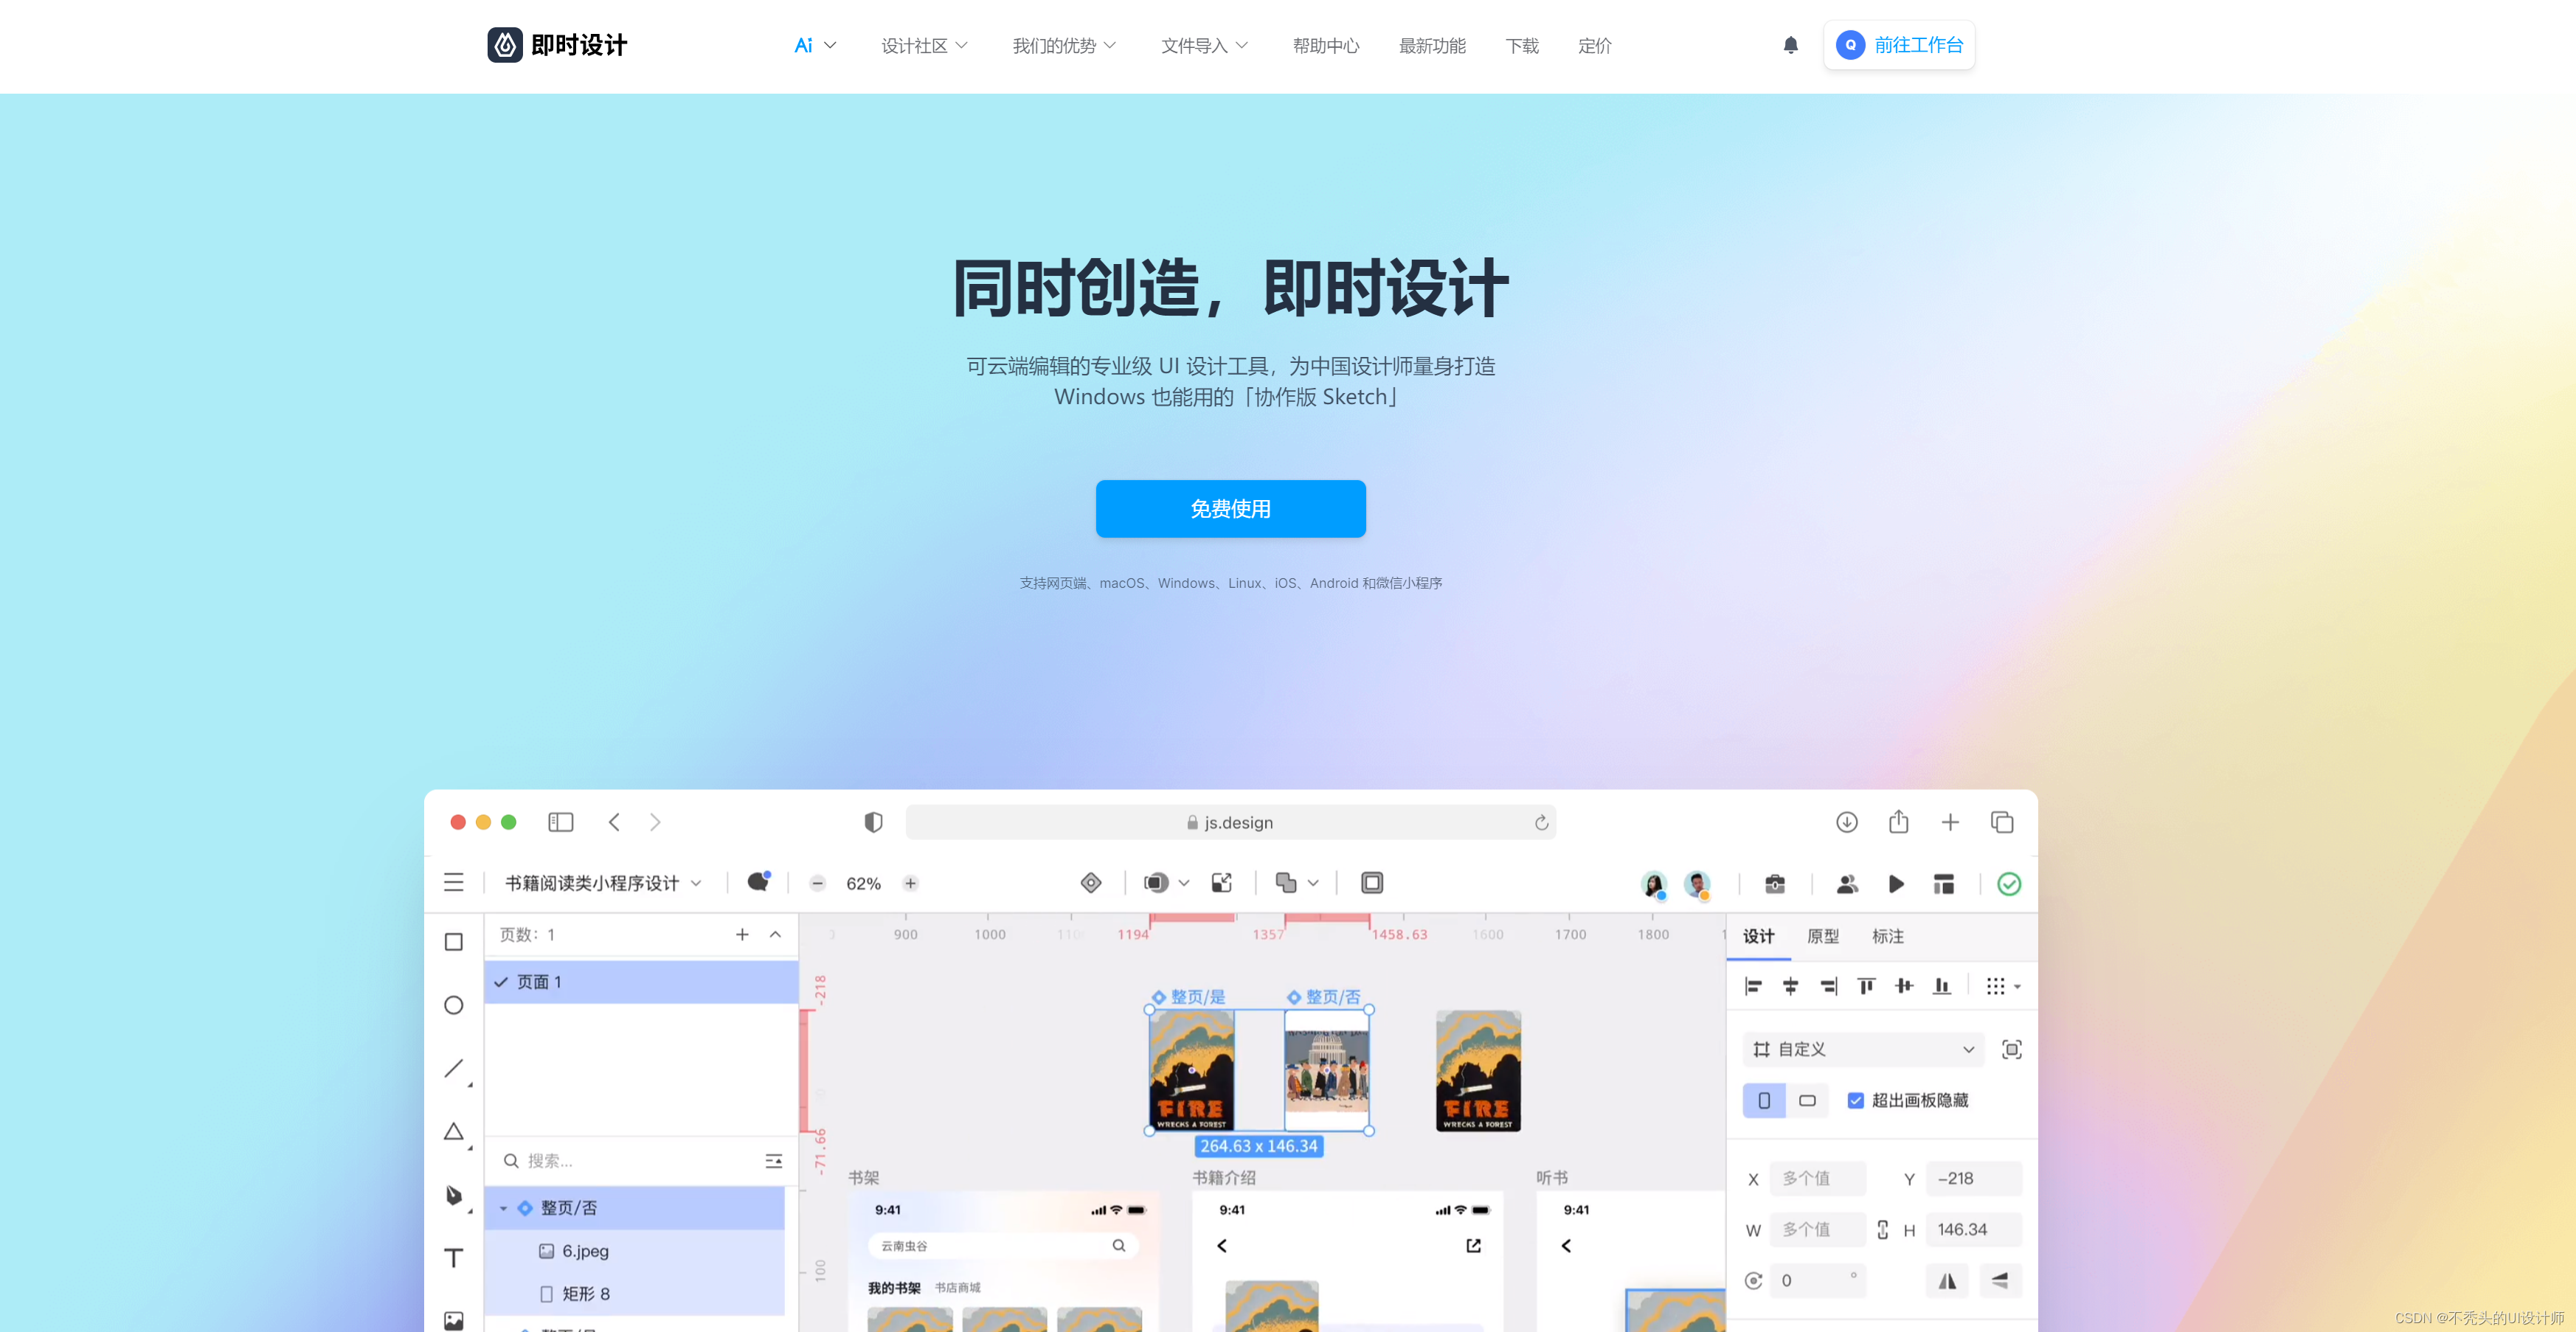Screen dimensions: 2576x1332
Task: Expand the 设计社区 navigation dropdown
Action: 924,46
